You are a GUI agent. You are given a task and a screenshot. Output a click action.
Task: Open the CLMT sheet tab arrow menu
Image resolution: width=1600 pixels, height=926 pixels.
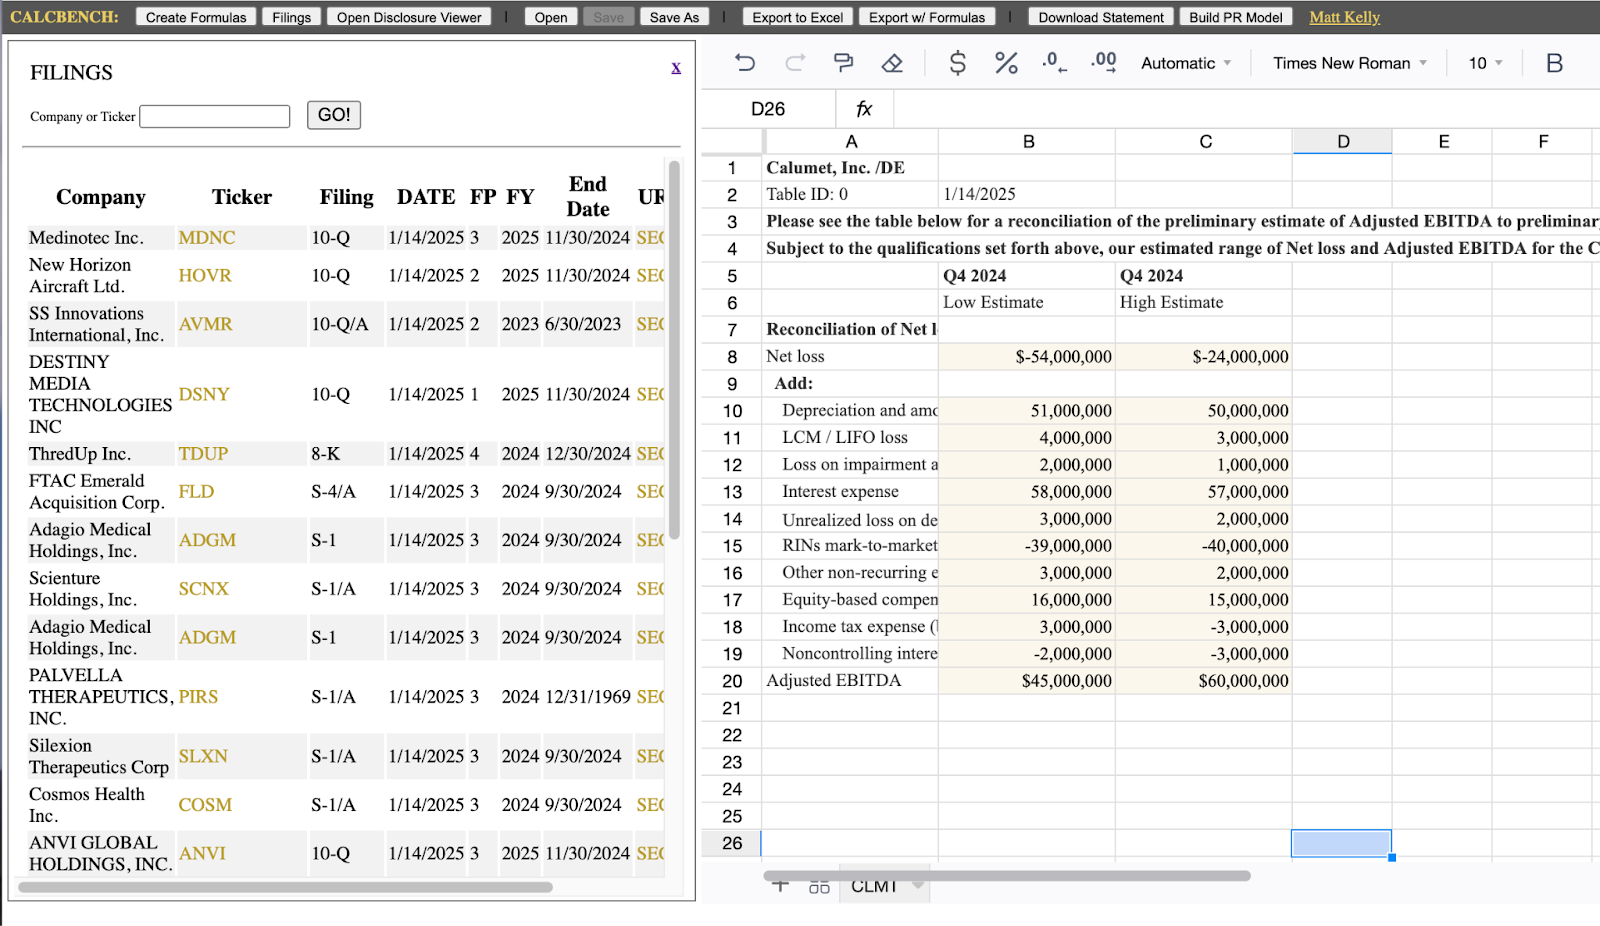[918, 886]
